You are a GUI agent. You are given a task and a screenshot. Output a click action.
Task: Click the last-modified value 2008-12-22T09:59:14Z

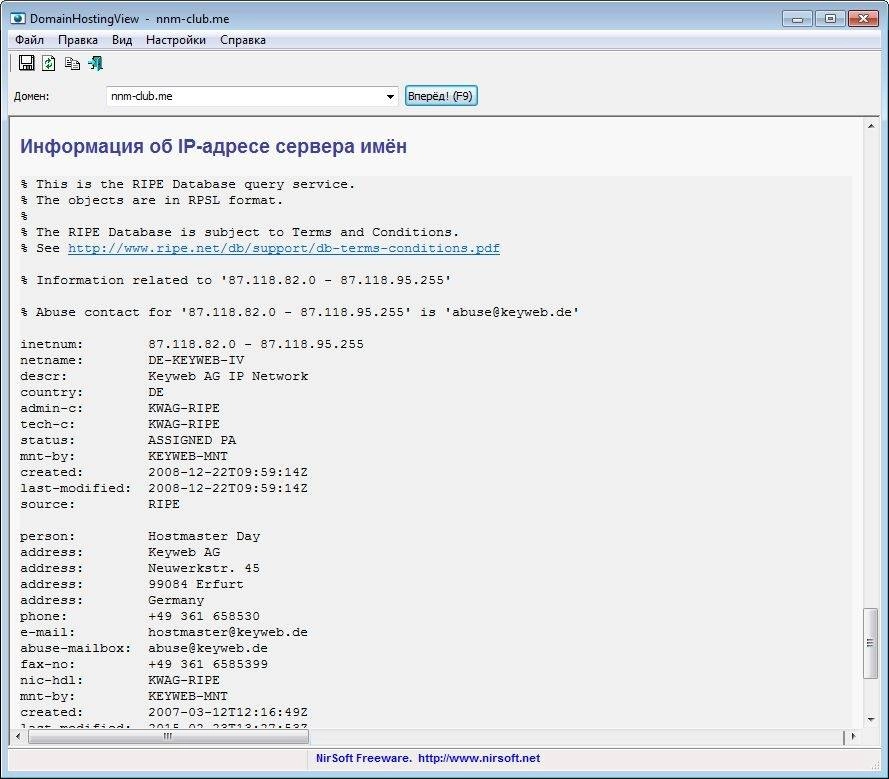228,488
